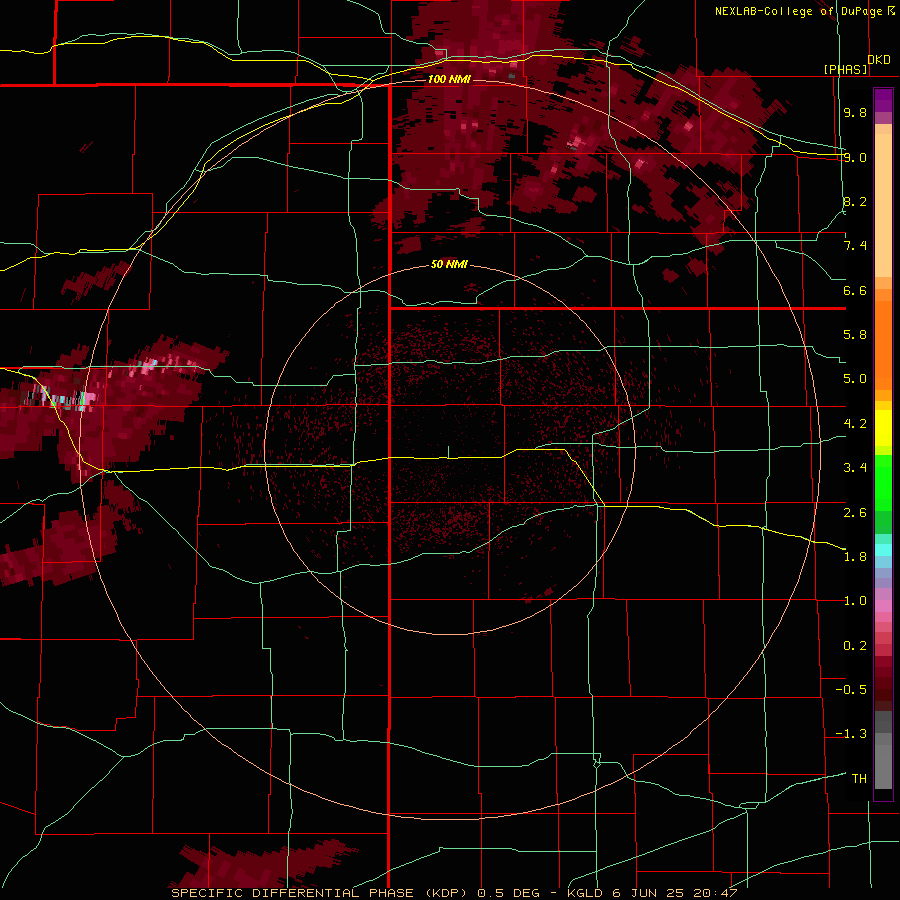Screen dimensions: 900x900
Task: Click the 1.0 scale value
Action: click(855, 601)
